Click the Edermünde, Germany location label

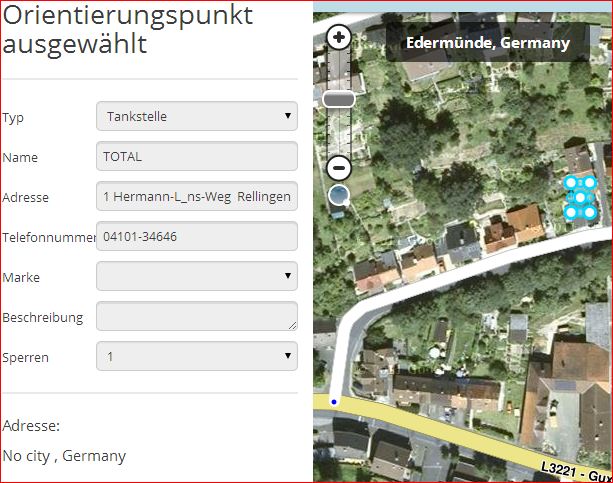point(488,42)
